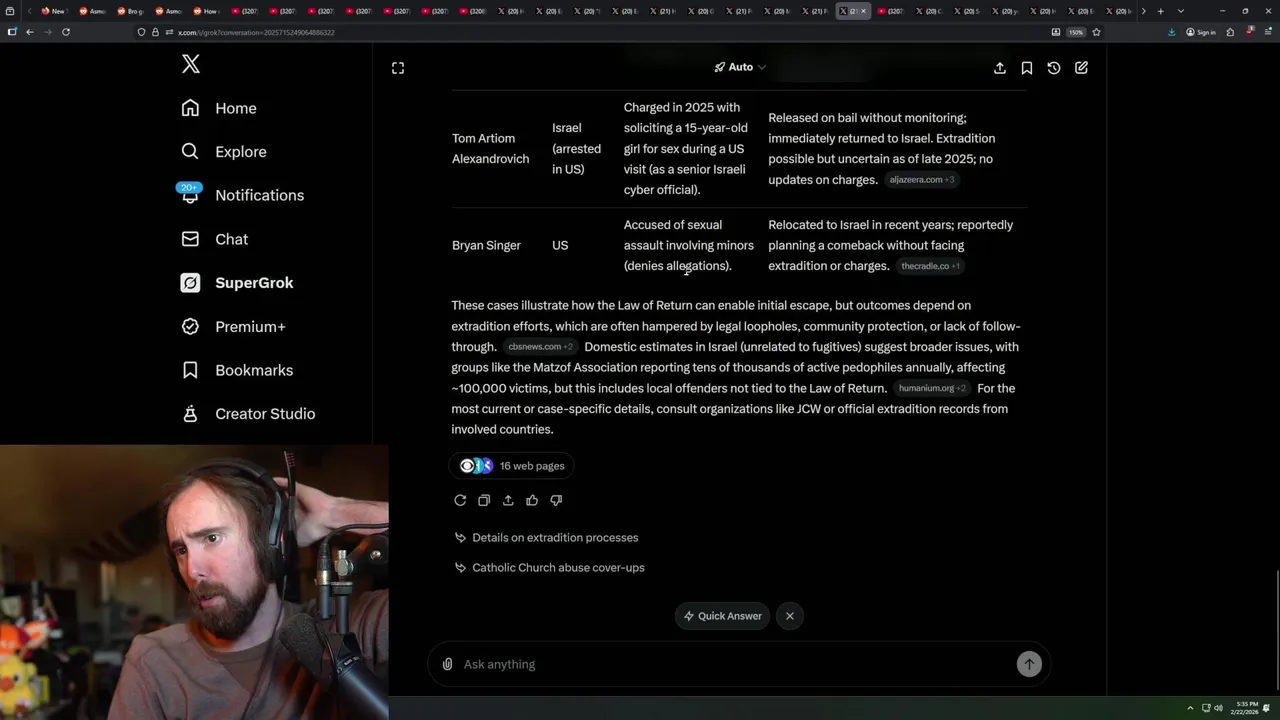This screenshot has height=720, width=1280.
Task: Click the Quick Answer button
Action: click(723, 616)
